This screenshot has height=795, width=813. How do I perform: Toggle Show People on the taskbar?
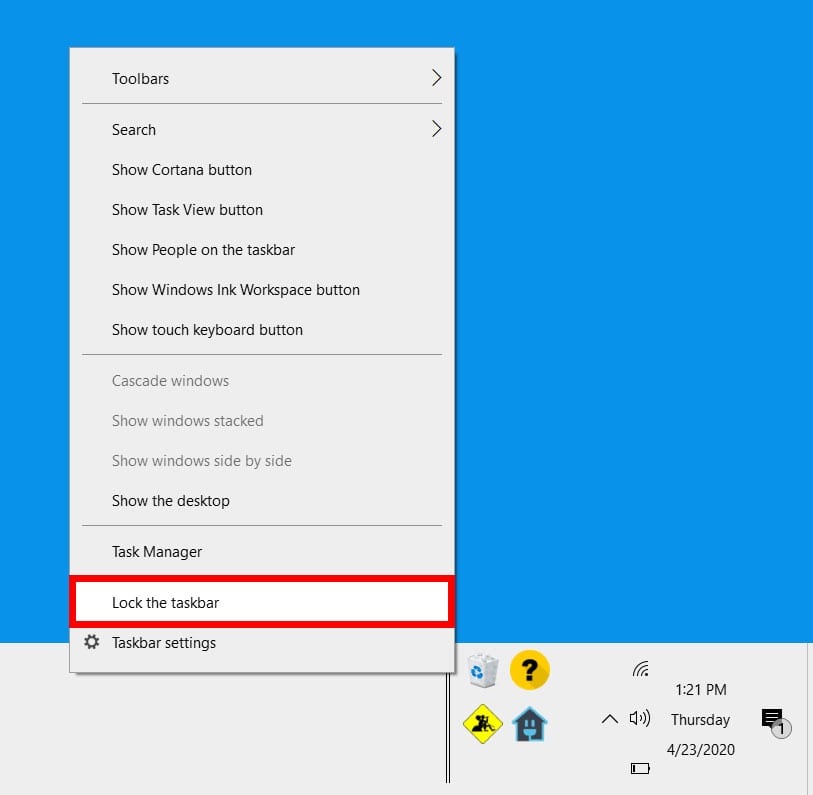(203, 250)
